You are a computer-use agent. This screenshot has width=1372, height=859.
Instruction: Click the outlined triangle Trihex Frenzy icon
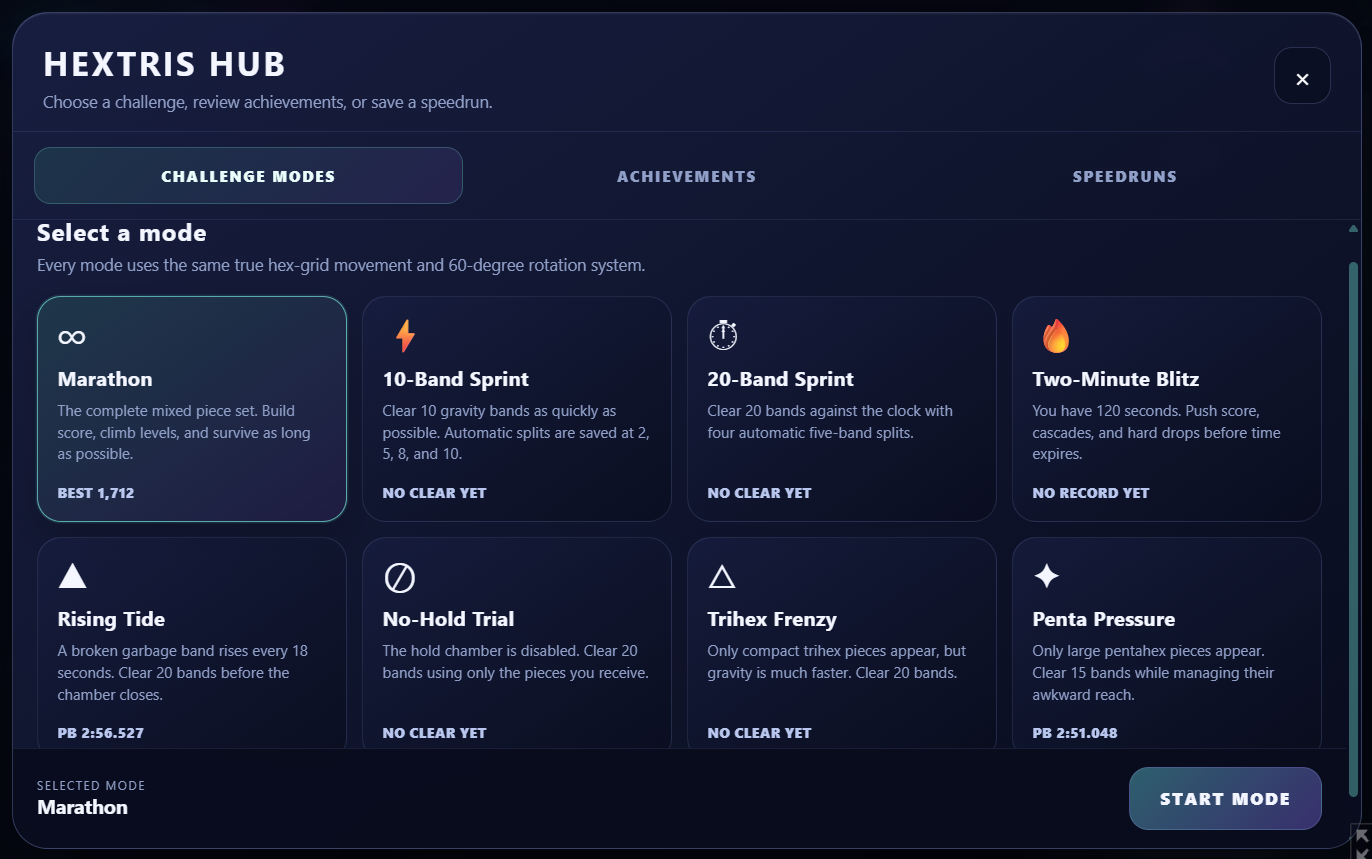coord(722,576)
